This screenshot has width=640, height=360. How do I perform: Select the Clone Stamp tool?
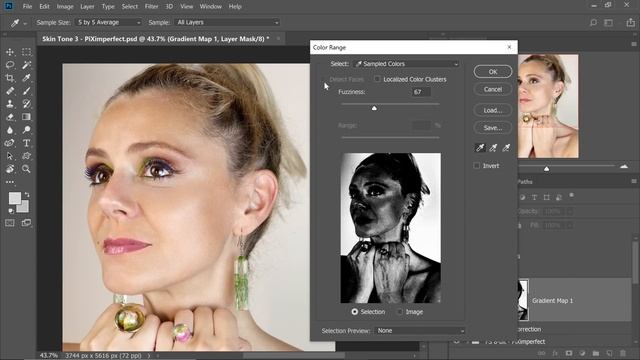10,104
